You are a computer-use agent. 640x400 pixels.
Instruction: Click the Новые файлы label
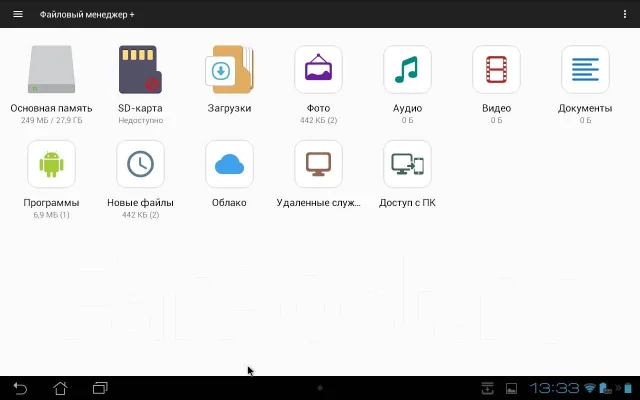pos(140,203)
